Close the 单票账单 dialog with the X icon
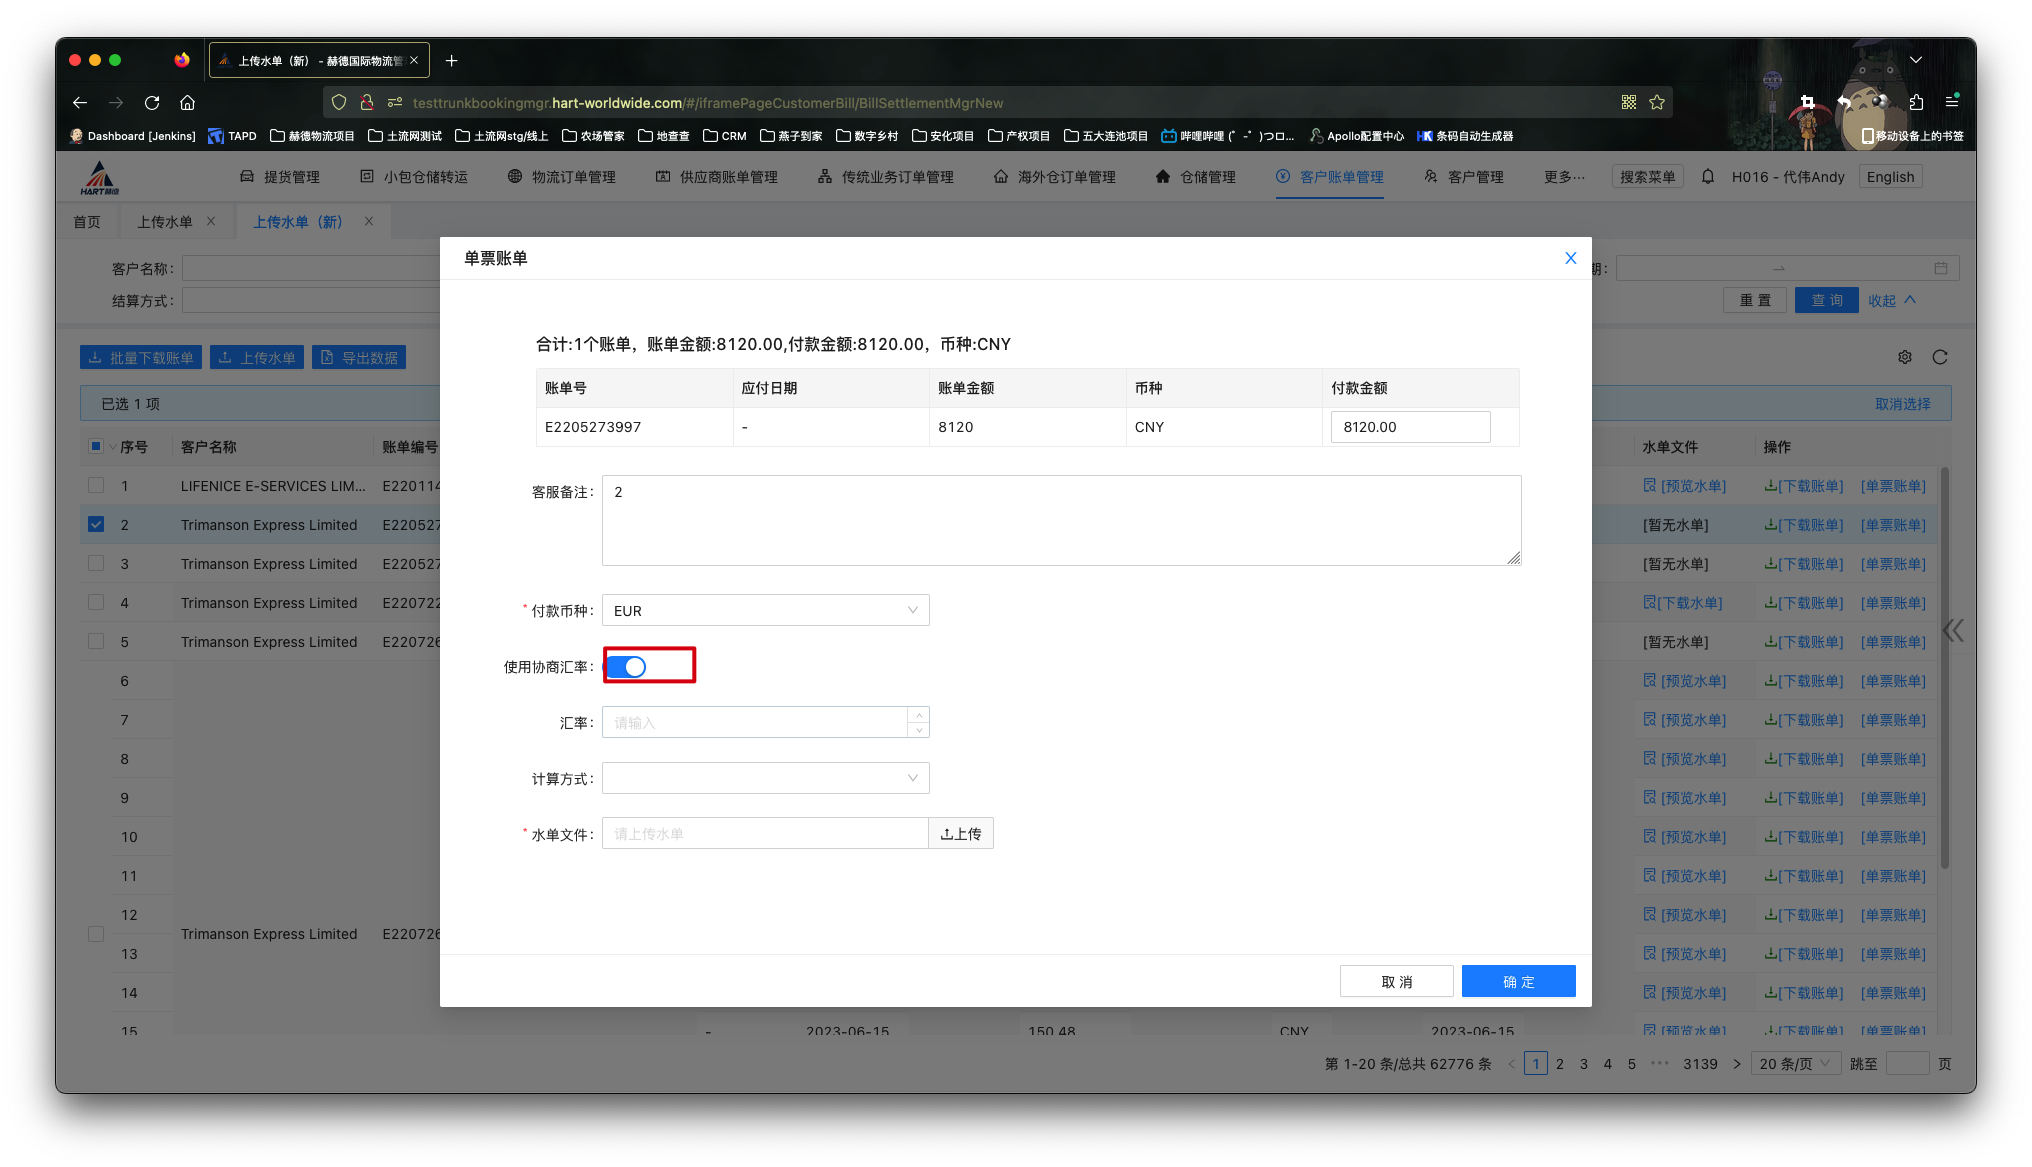This screenshot has width=2032, height=1167. (1570, 258)
